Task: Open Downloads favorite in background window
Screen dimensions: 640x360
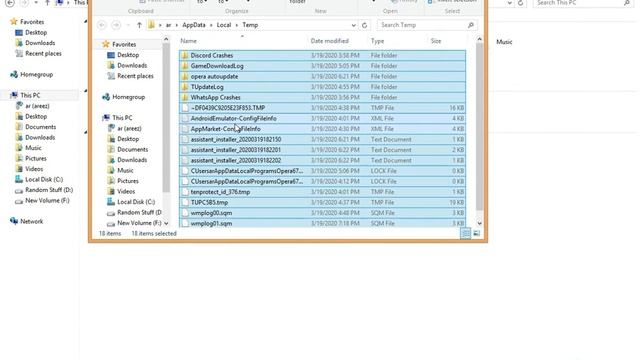Action: point(35,43)
